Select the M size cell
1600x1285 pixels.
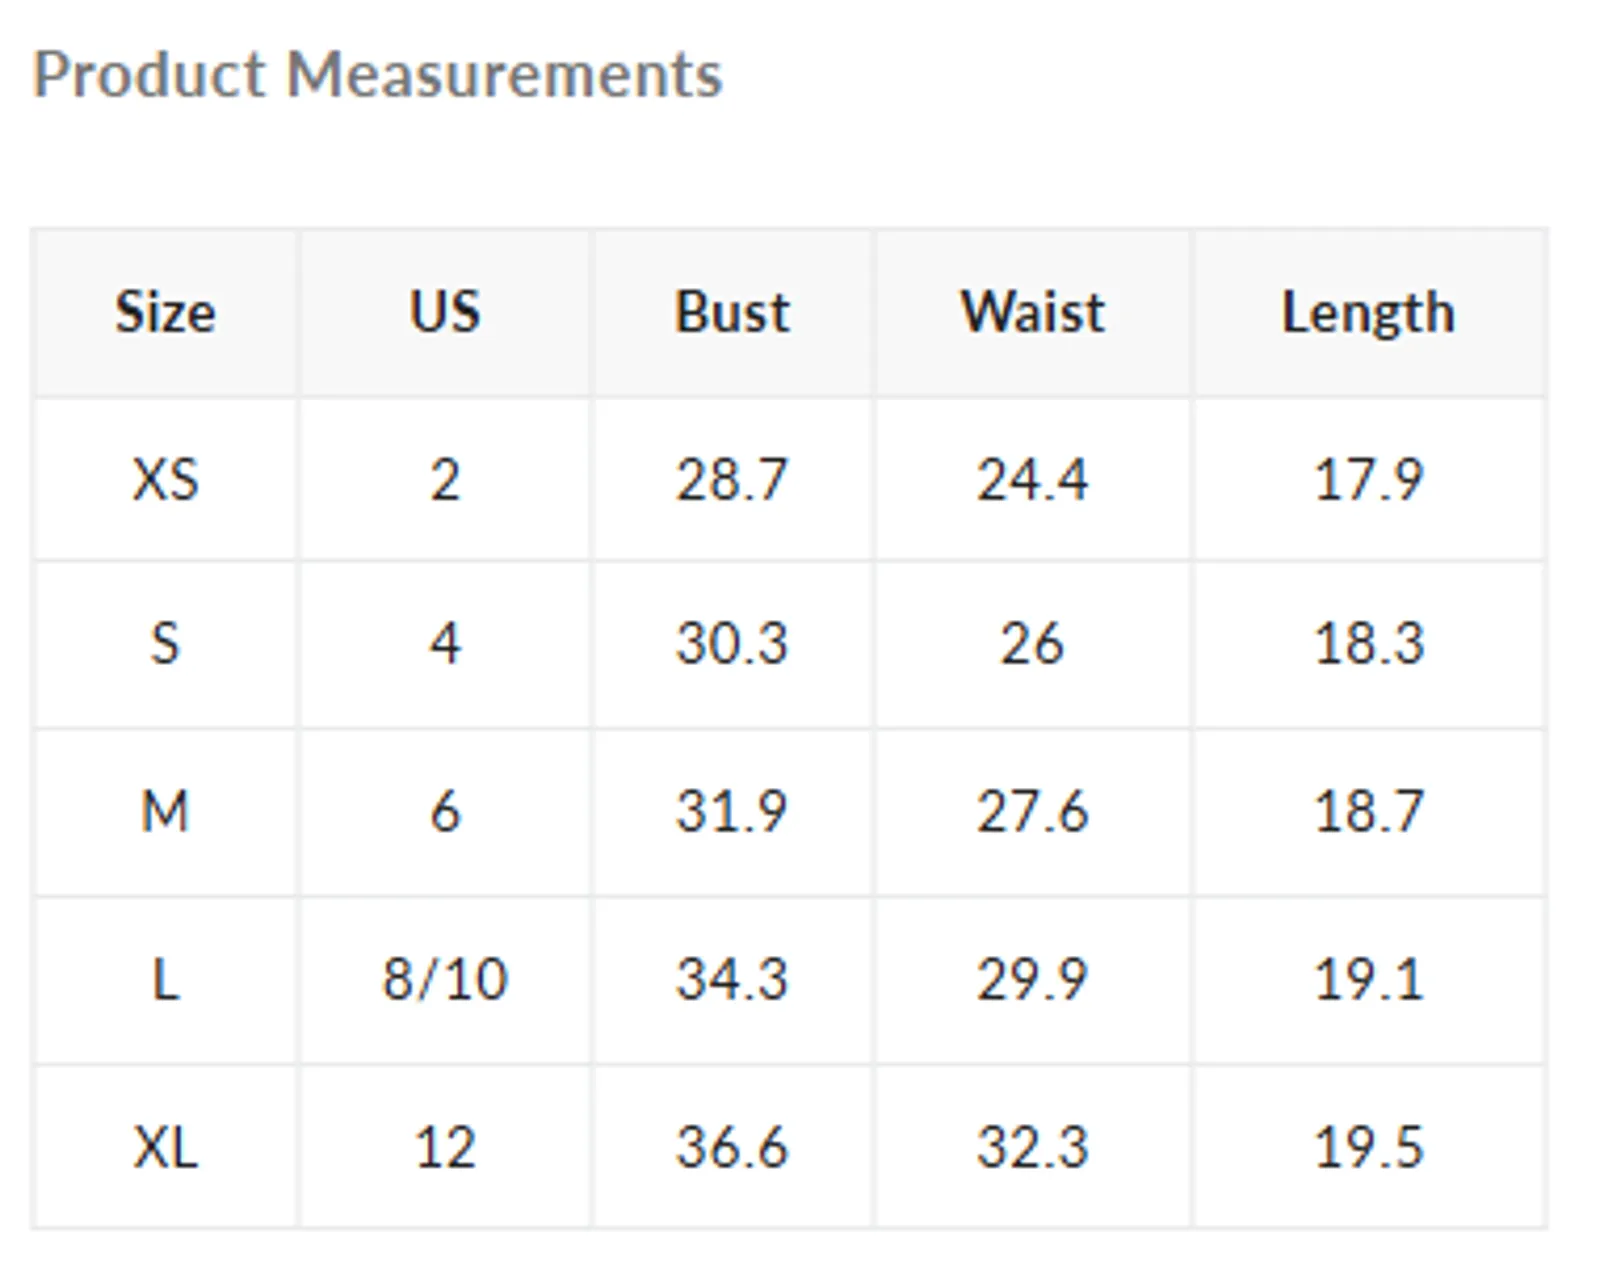pyautogui.click(x=165, y=812)
